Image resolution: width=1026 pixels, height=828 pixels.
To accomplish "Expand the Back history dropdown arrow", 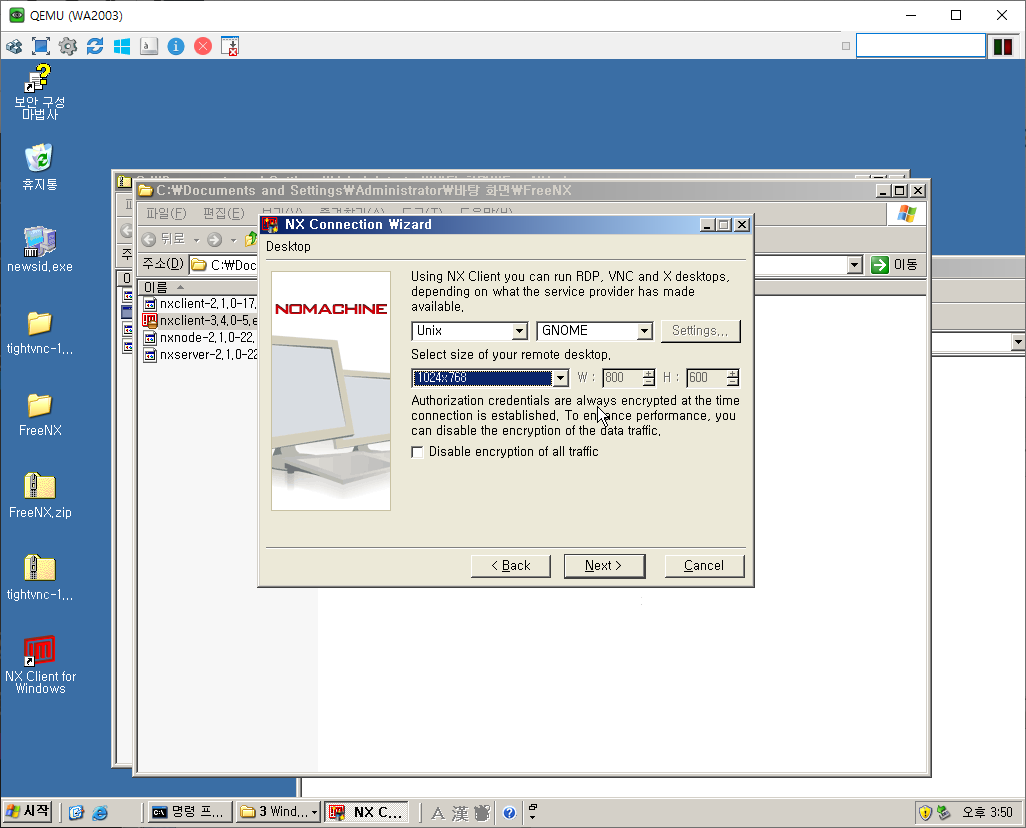I will click(196, 240).
